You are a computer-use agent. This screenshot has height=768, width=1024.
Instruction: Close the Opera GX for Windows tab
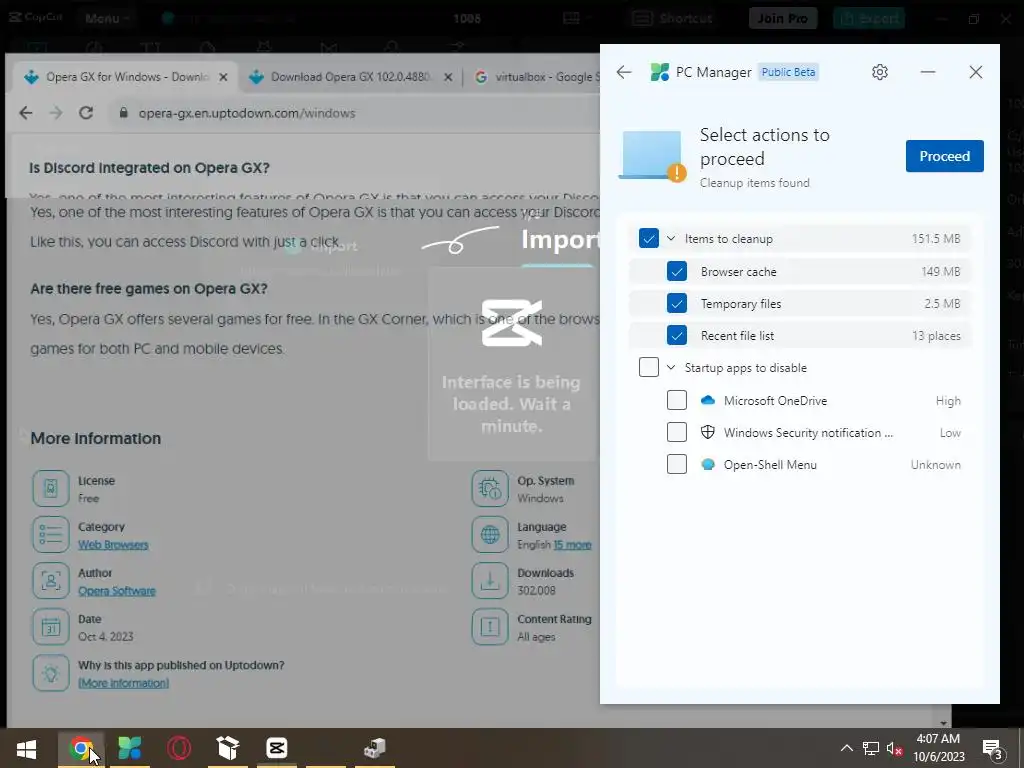coord(223,77)
